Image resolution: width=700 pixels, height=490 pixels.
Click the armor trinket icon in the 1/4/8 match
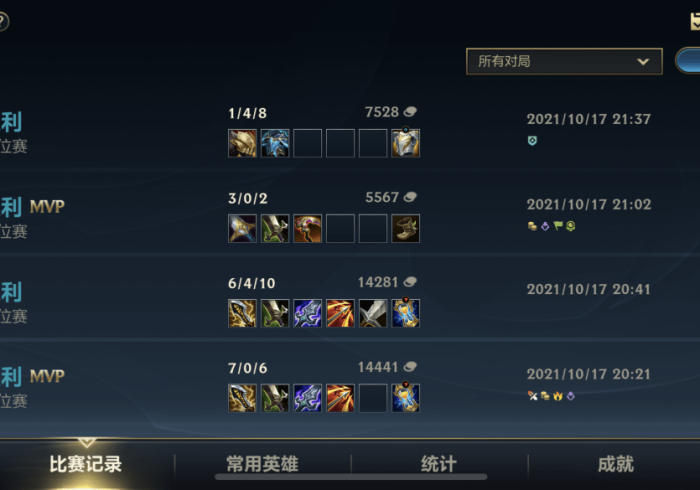[x=405, y=143]
